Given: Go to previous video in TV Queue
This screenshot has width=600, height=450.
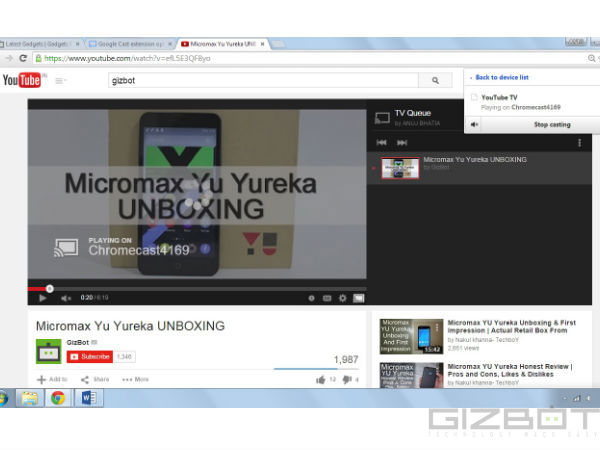Looking at the screenshot, I should (382, 143).
